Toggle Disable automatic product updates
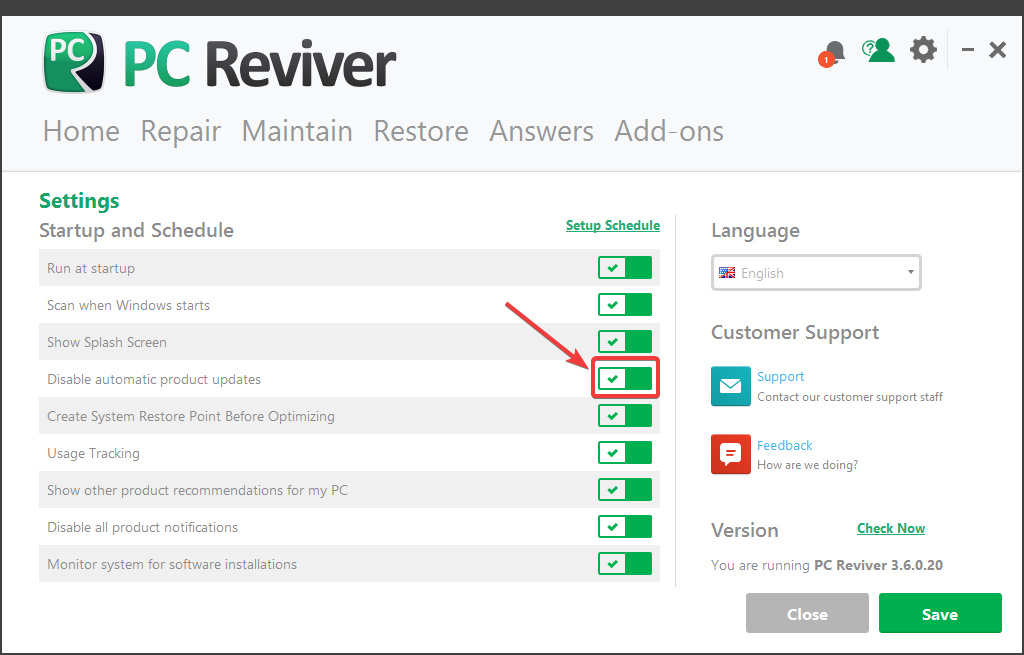1024x655 pixels. [x=625, y=379]
